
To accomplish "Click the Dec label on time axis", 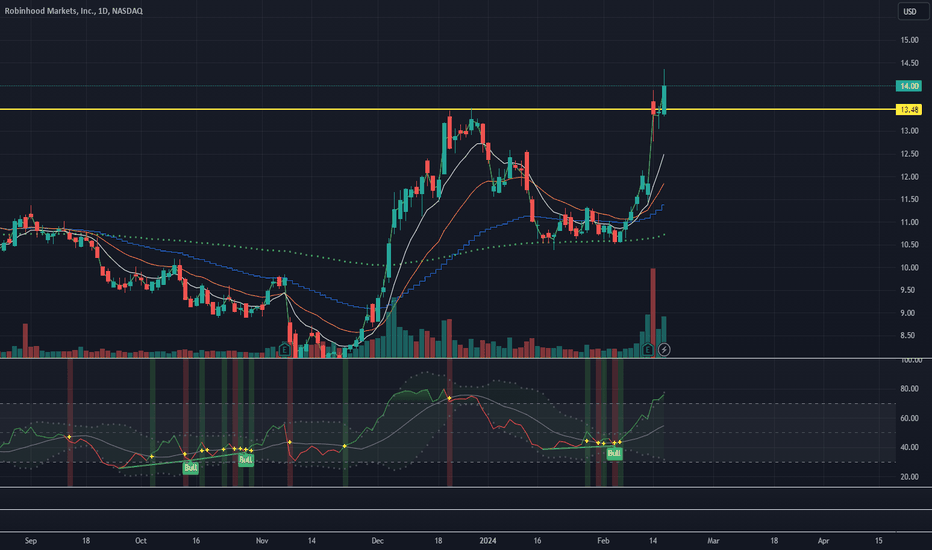I will [377, 540].
